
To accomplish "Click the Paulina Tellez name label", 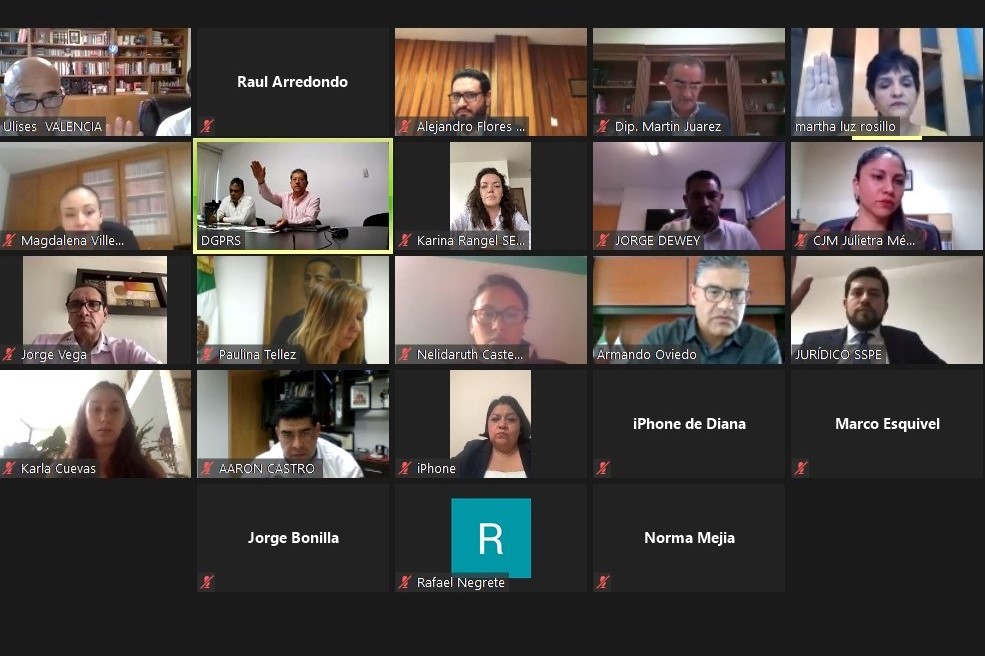I will click(x=257, y=354).
